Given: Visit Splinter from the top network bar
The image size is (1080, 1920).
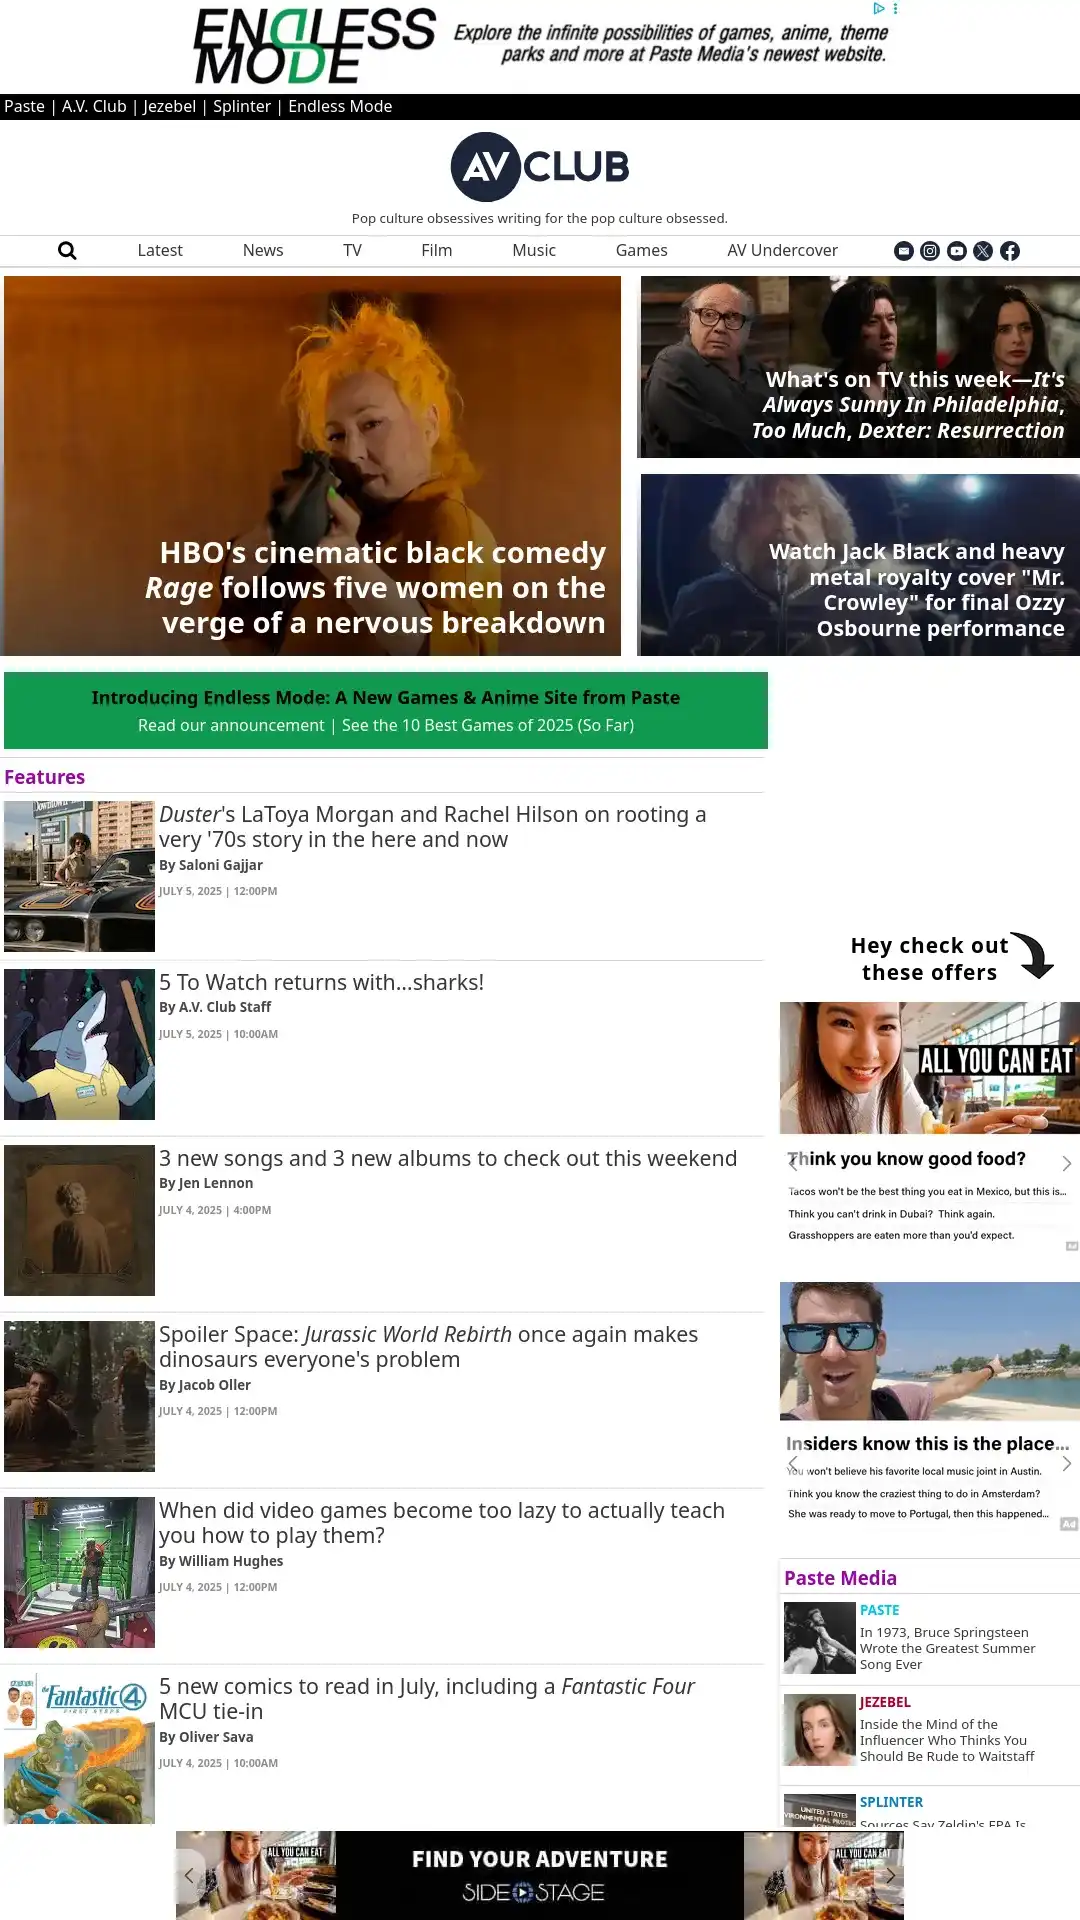Looking at the screenshot, I should [242, 106].
